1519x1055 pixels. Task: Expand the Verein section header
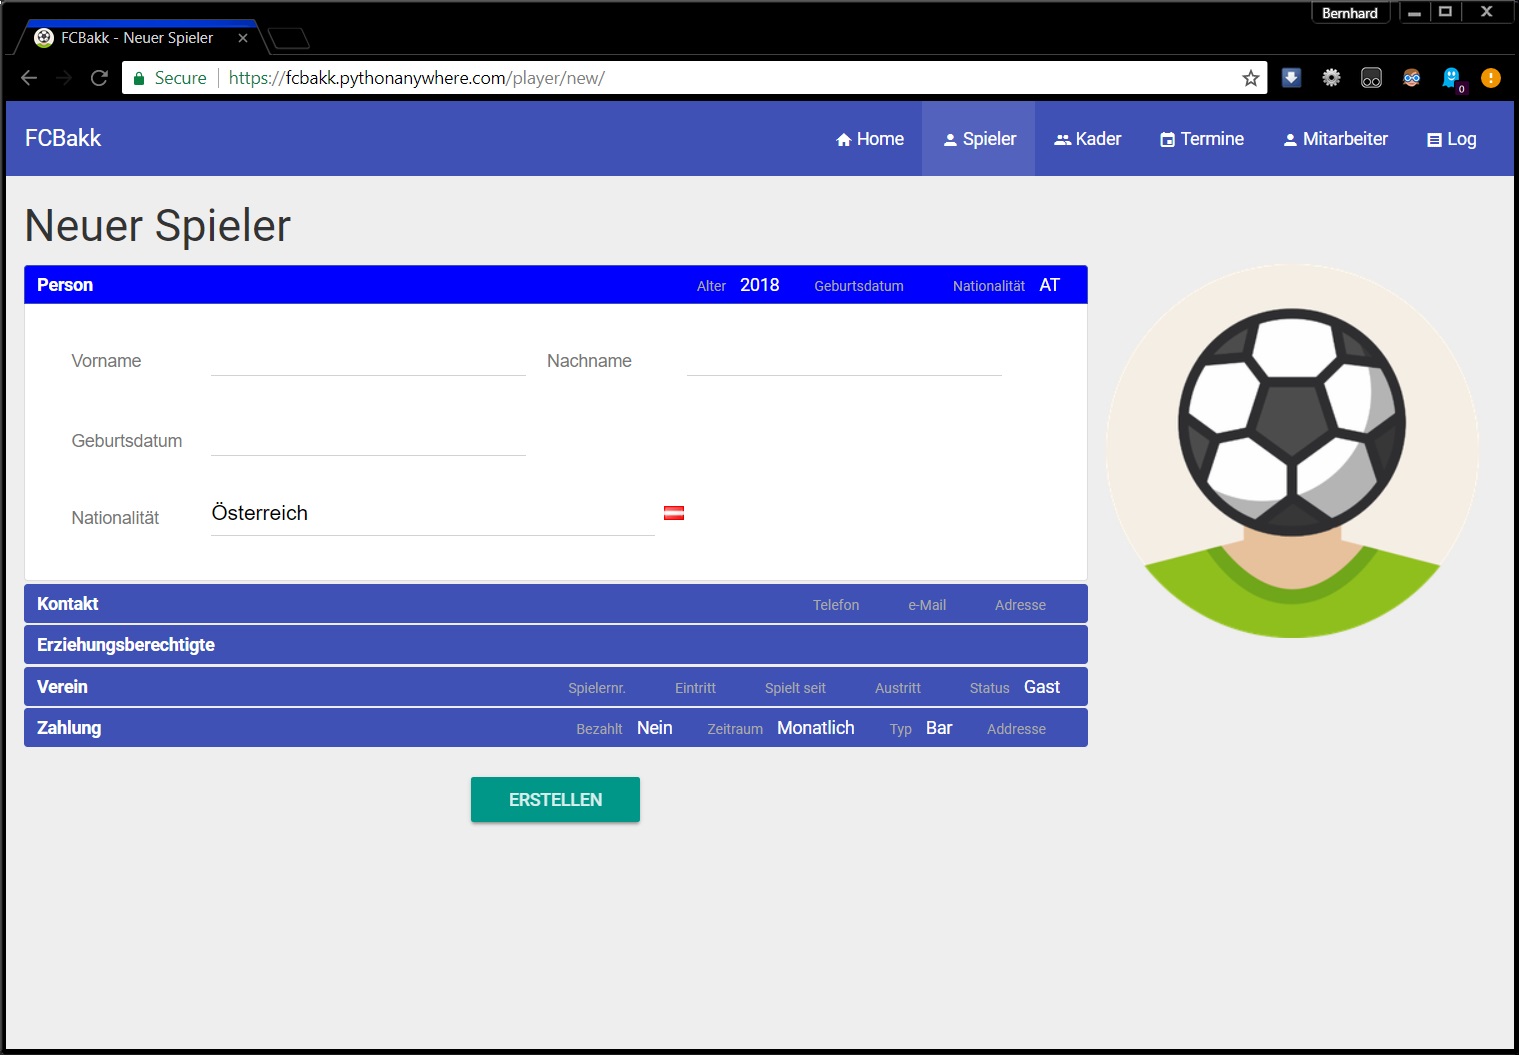pos(62,687)
